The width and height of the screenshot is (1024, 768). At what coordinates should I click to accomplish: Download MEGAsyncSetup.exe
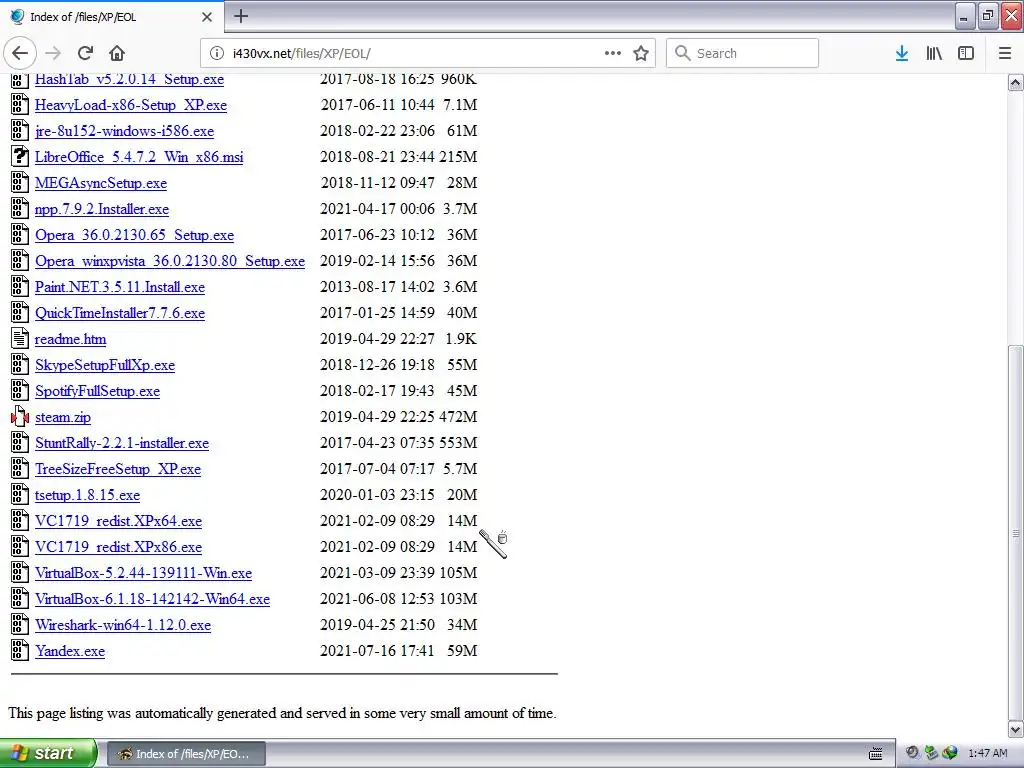click(101, 184)
